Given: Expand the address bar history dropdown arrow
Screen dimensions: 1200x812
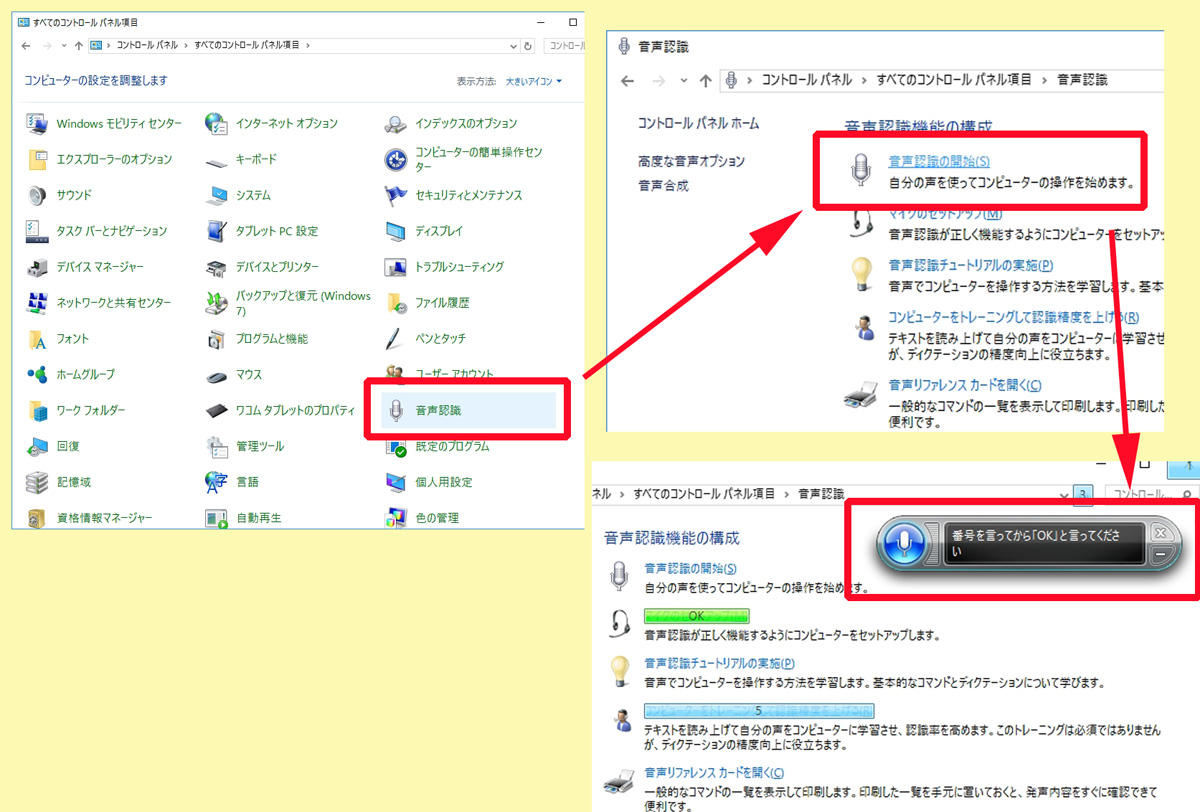Looking at the screenshot, I should click(x=513, y=46).
